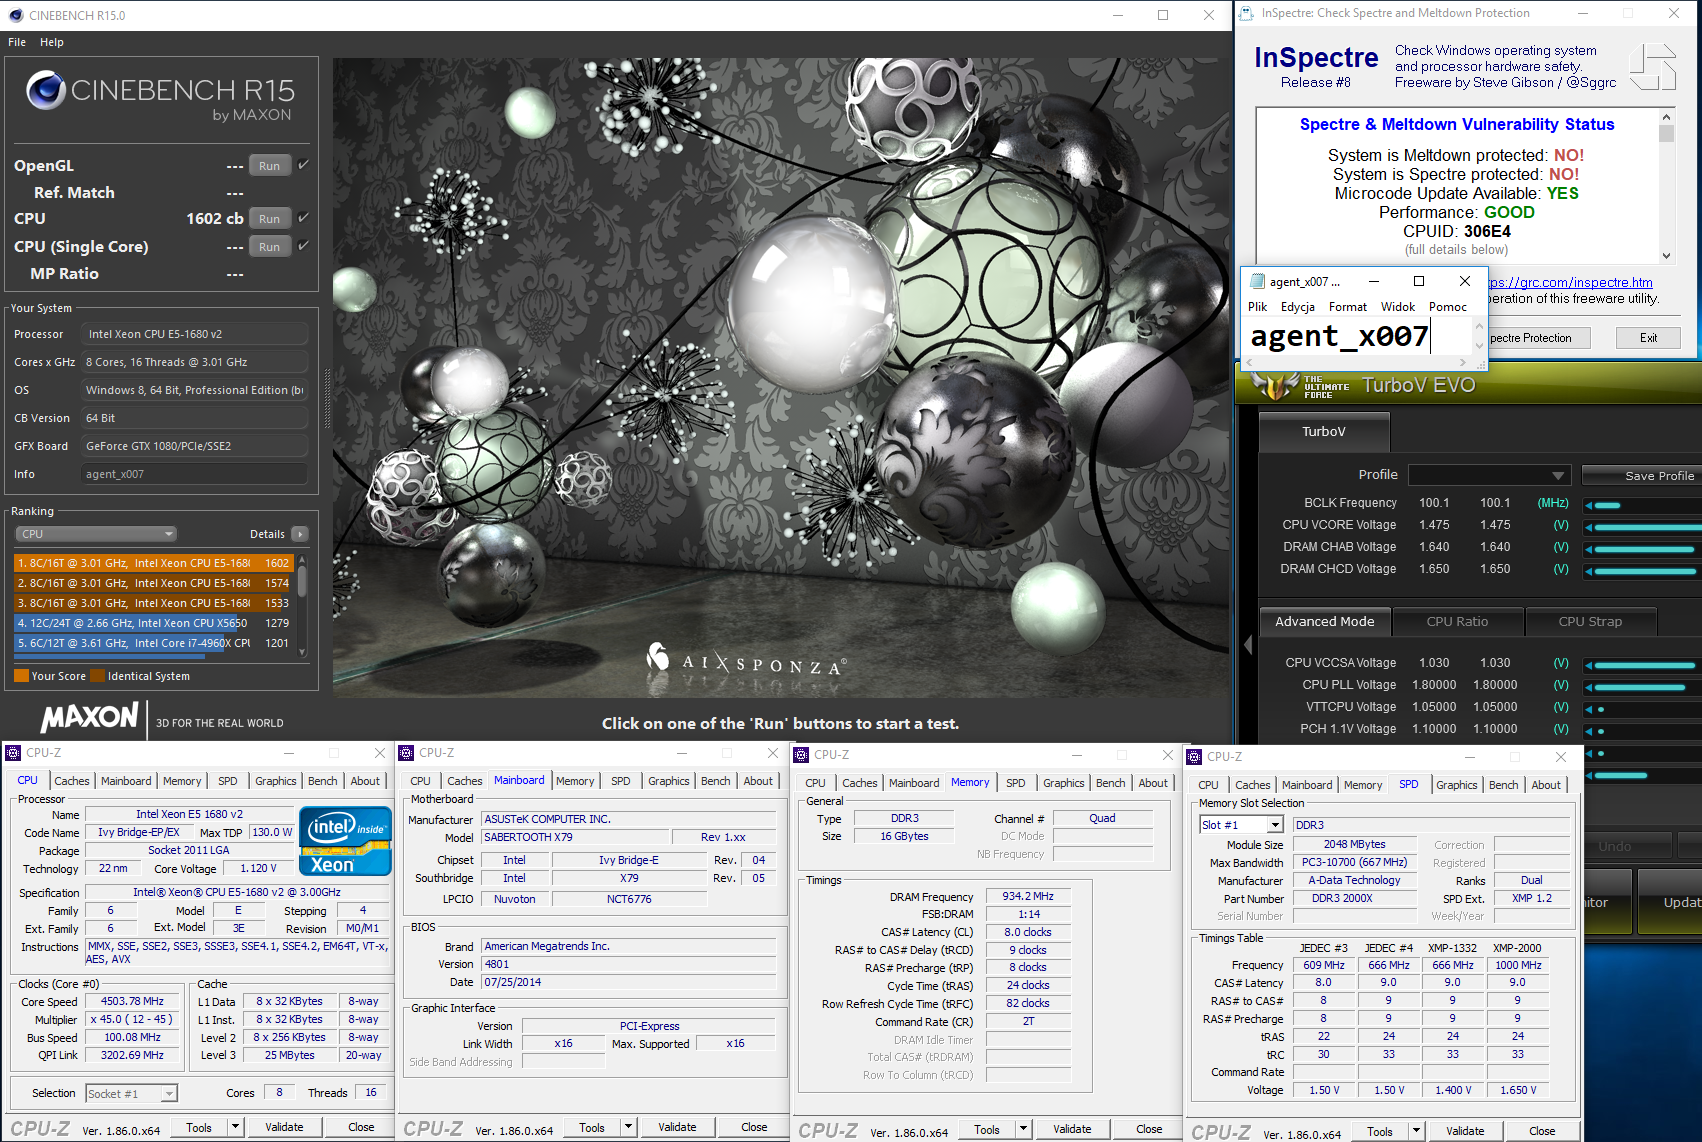Open the Slot #1 dropdown in SPD window
The image size is (1702, 1142).
pos(1241,825)
